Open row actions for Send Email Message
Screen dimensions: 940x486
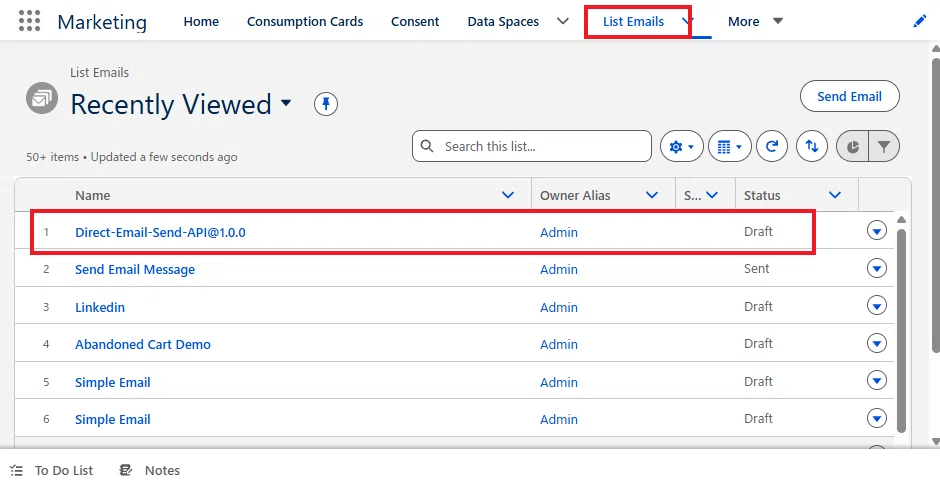[876, 268]
